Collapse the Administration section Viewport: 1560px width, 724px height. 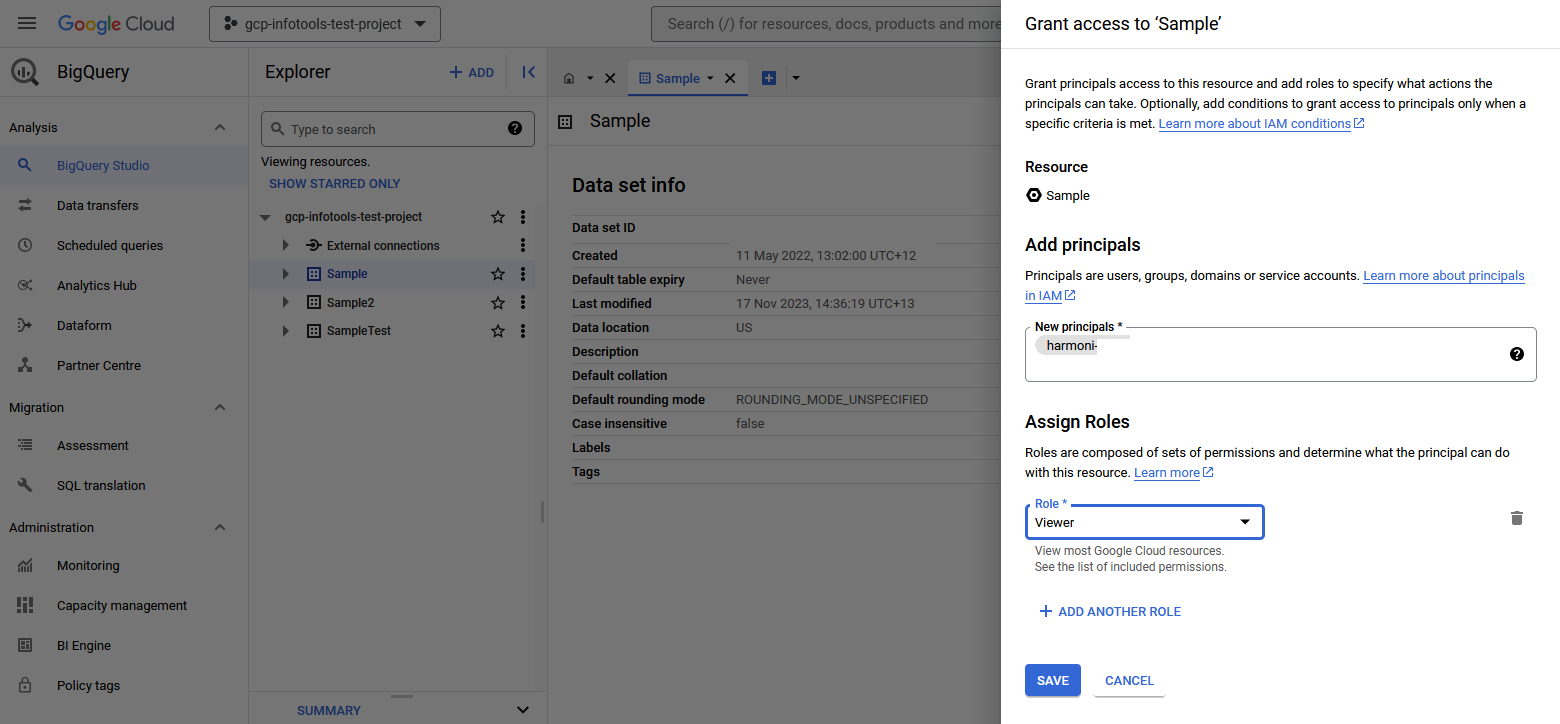(x=220, y=527)
